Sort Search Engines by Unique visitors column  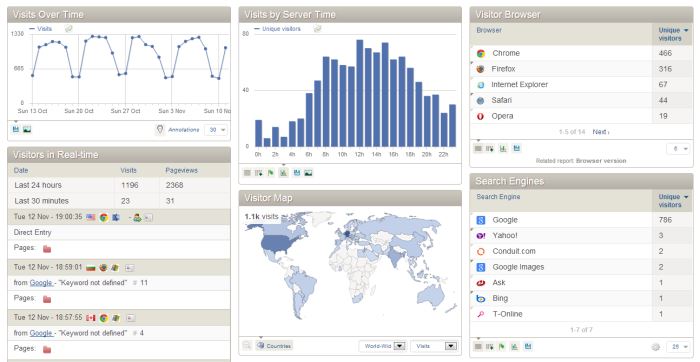coord(673,201)
